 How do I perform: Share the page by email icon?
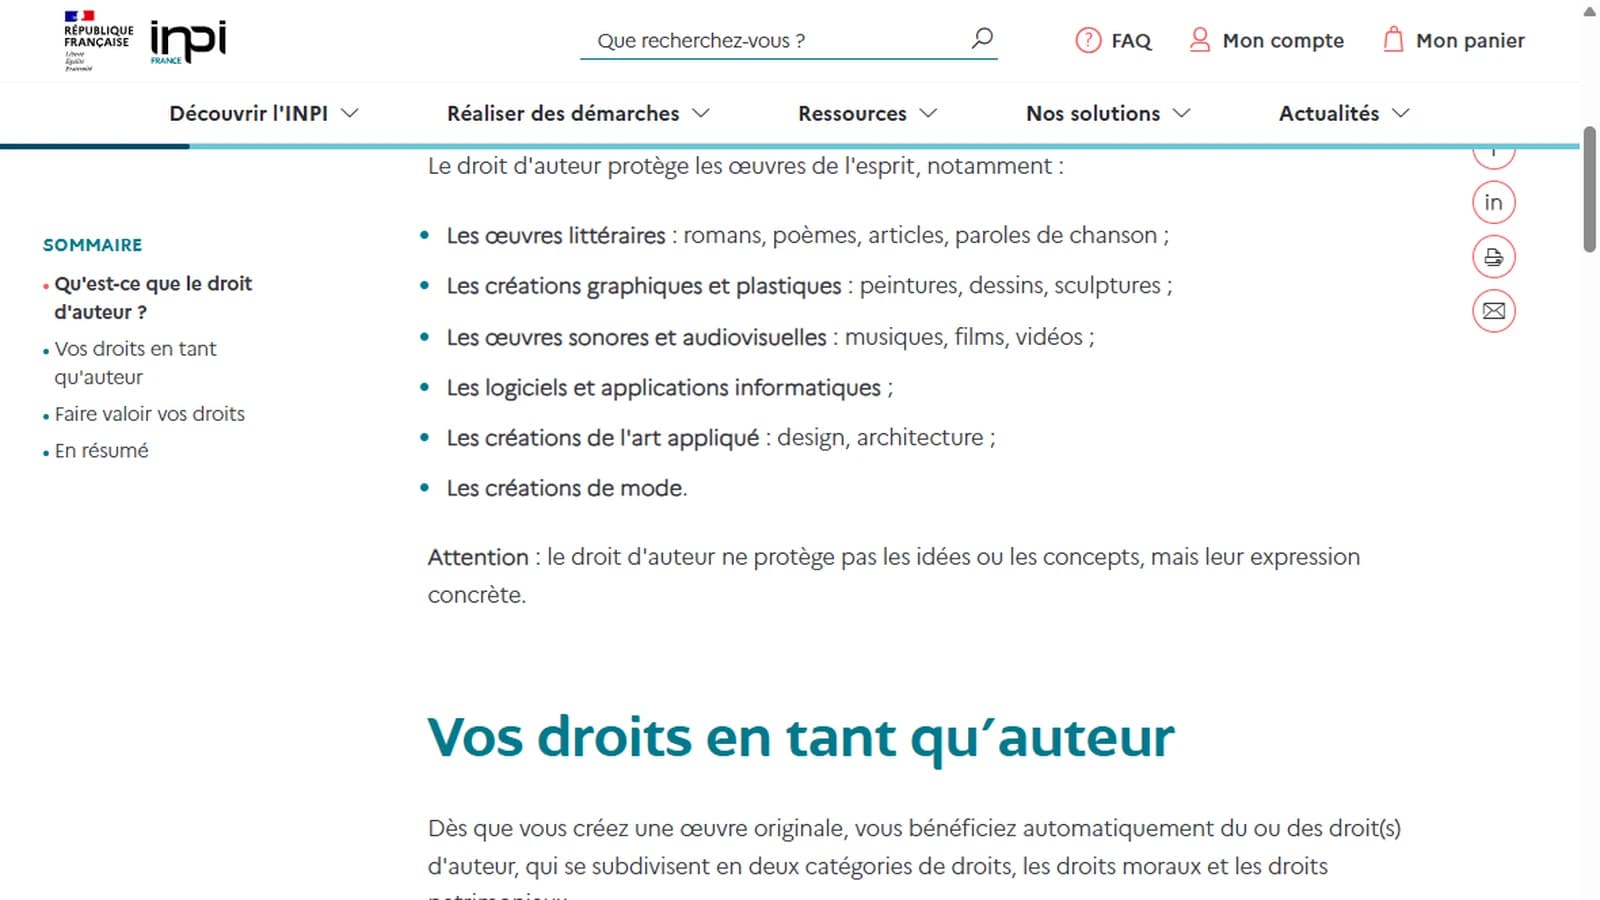[x=1494, y=311]
